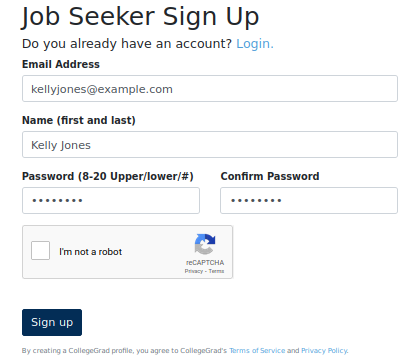The height and width of the screenshot is (360, 420).
Task: Focus the Email Address input field
Action: pos(210,89)
